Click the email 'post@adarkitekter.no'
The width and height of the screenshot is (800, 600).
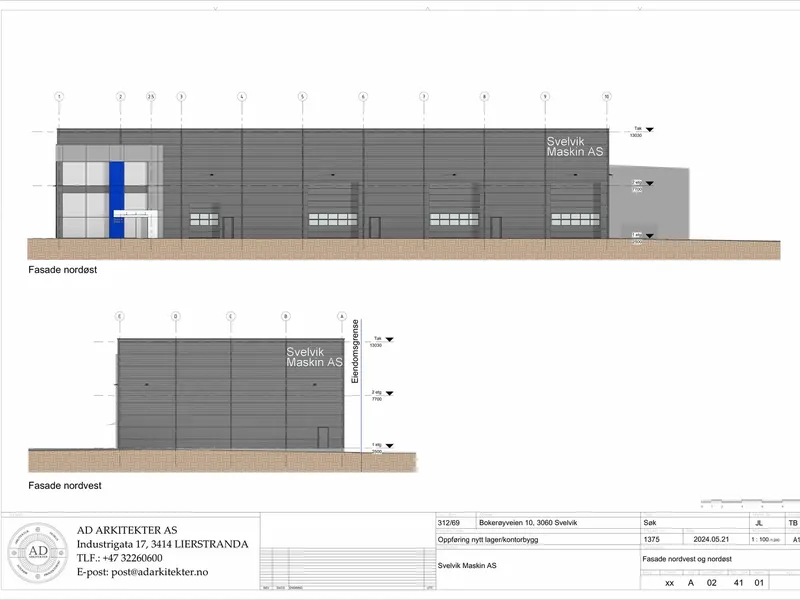pos(160,572)
